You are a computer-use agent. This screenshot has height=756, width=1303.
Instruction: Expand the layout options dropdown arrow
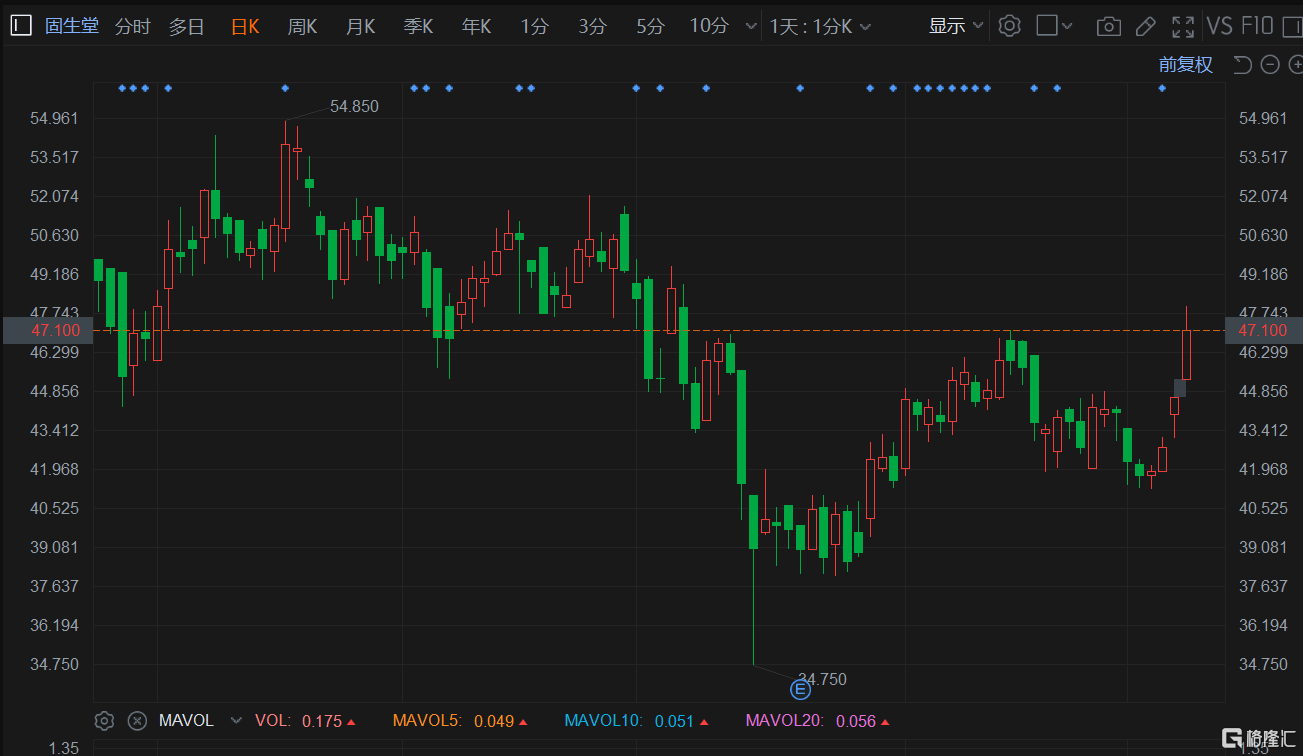pos(1067,27)
